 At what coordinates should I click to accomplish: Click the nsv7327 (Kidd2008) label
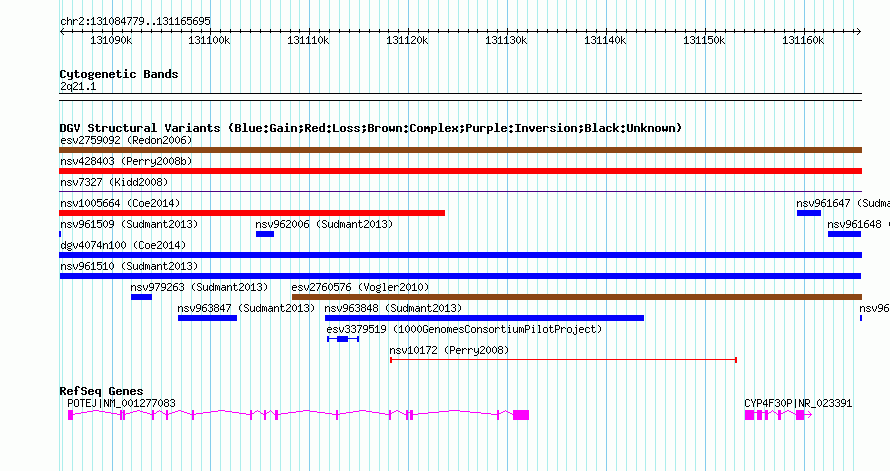pos(114,182)
